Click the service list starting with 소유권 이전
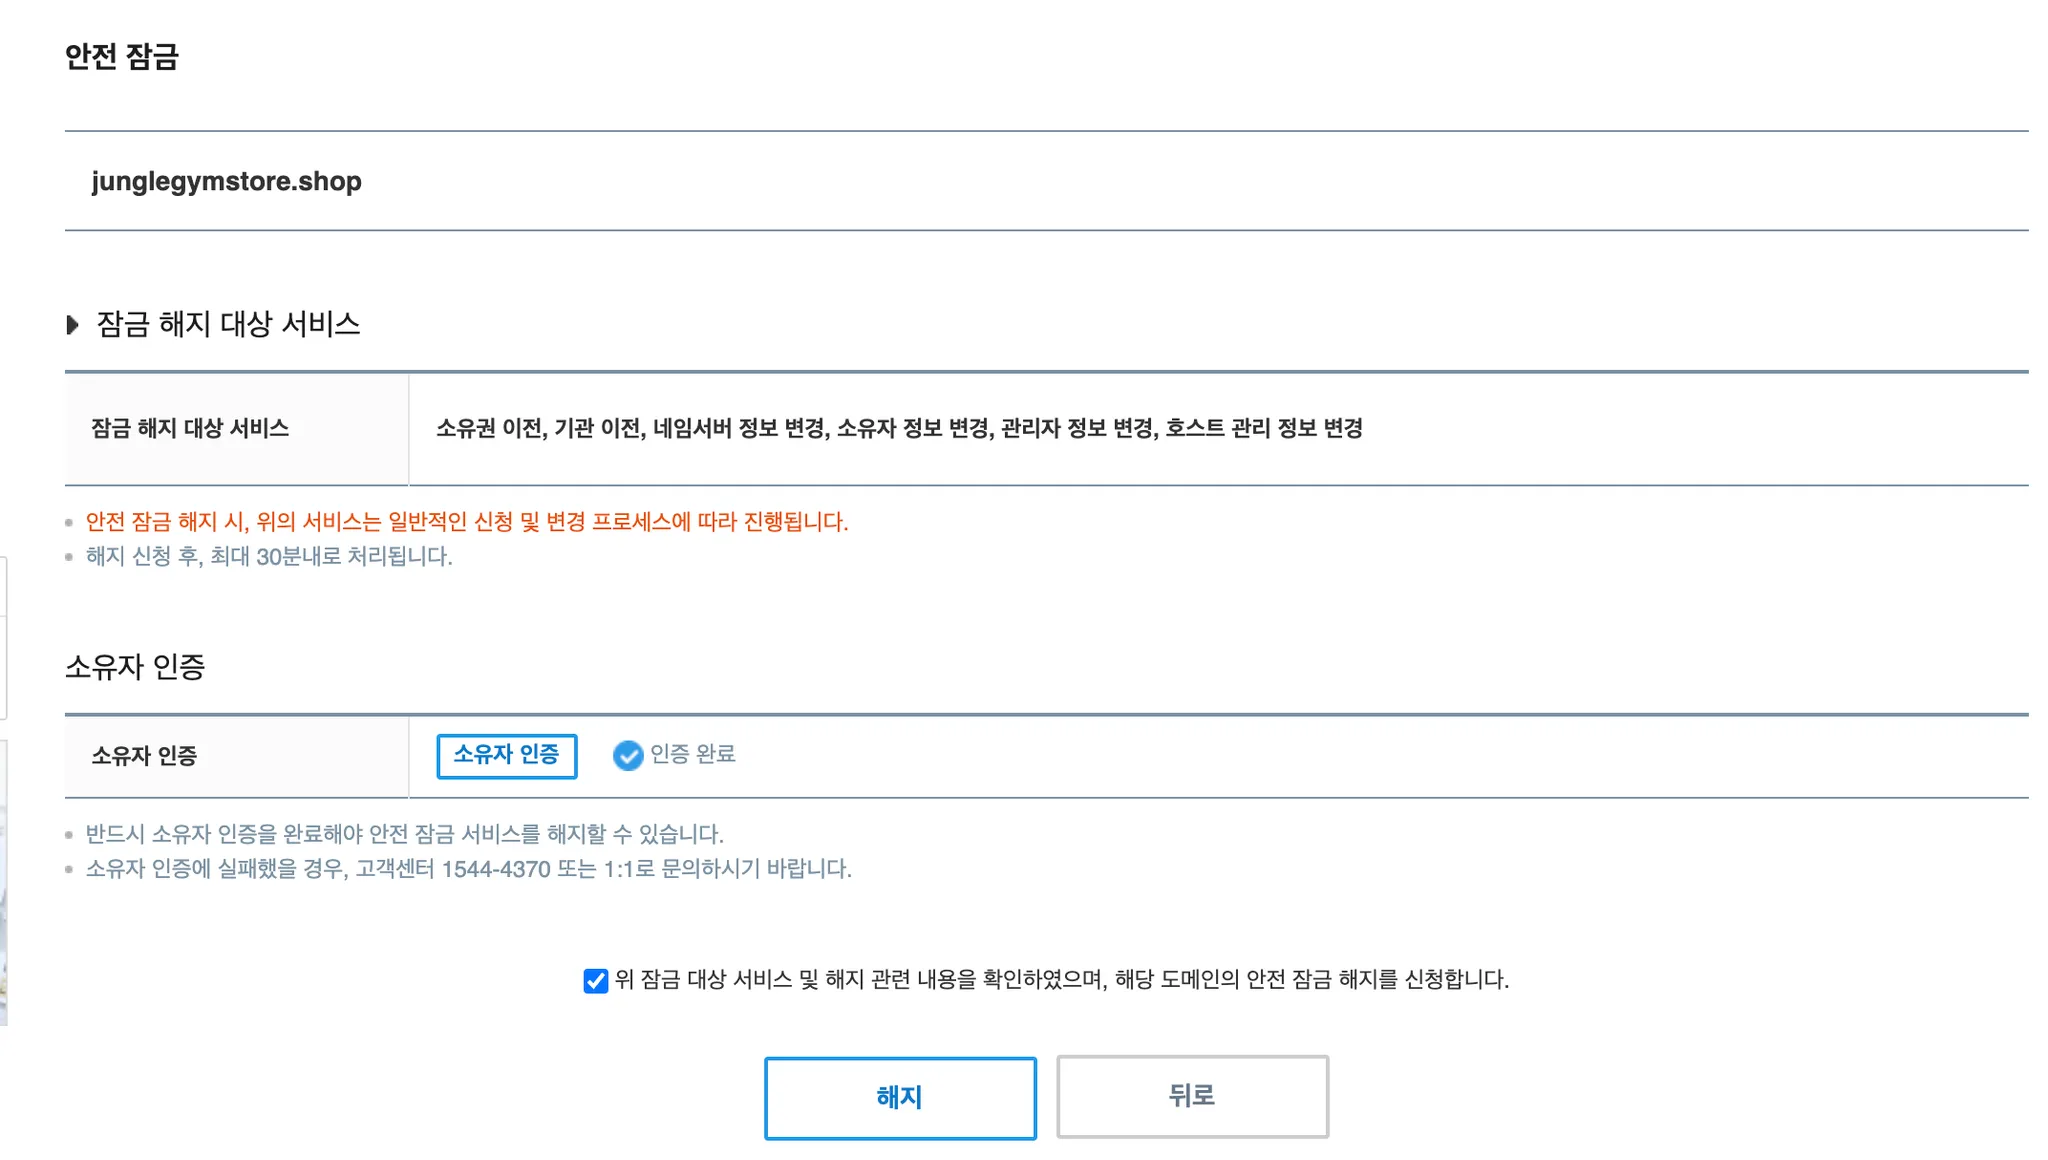Viewport: 2048px width, 1160px height. pos(899,429)
